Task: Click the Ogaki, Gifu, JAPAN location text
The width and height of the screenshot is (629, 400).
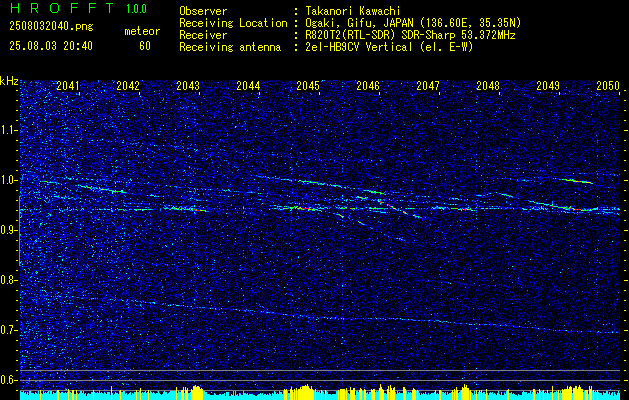Action: [x=412, y=23]
